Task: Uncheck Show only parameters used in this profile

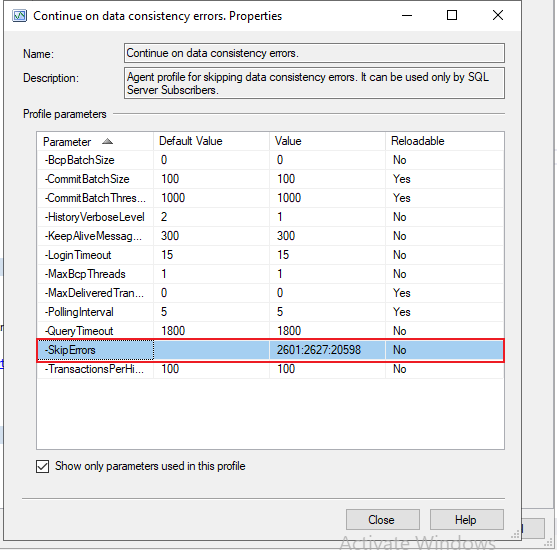Action: [x=43, y=466]
